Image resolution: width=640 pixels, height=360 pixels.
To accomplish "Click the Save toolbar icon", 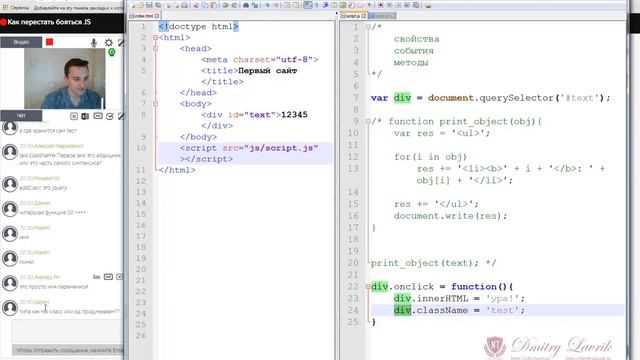I will click(149, 5).
